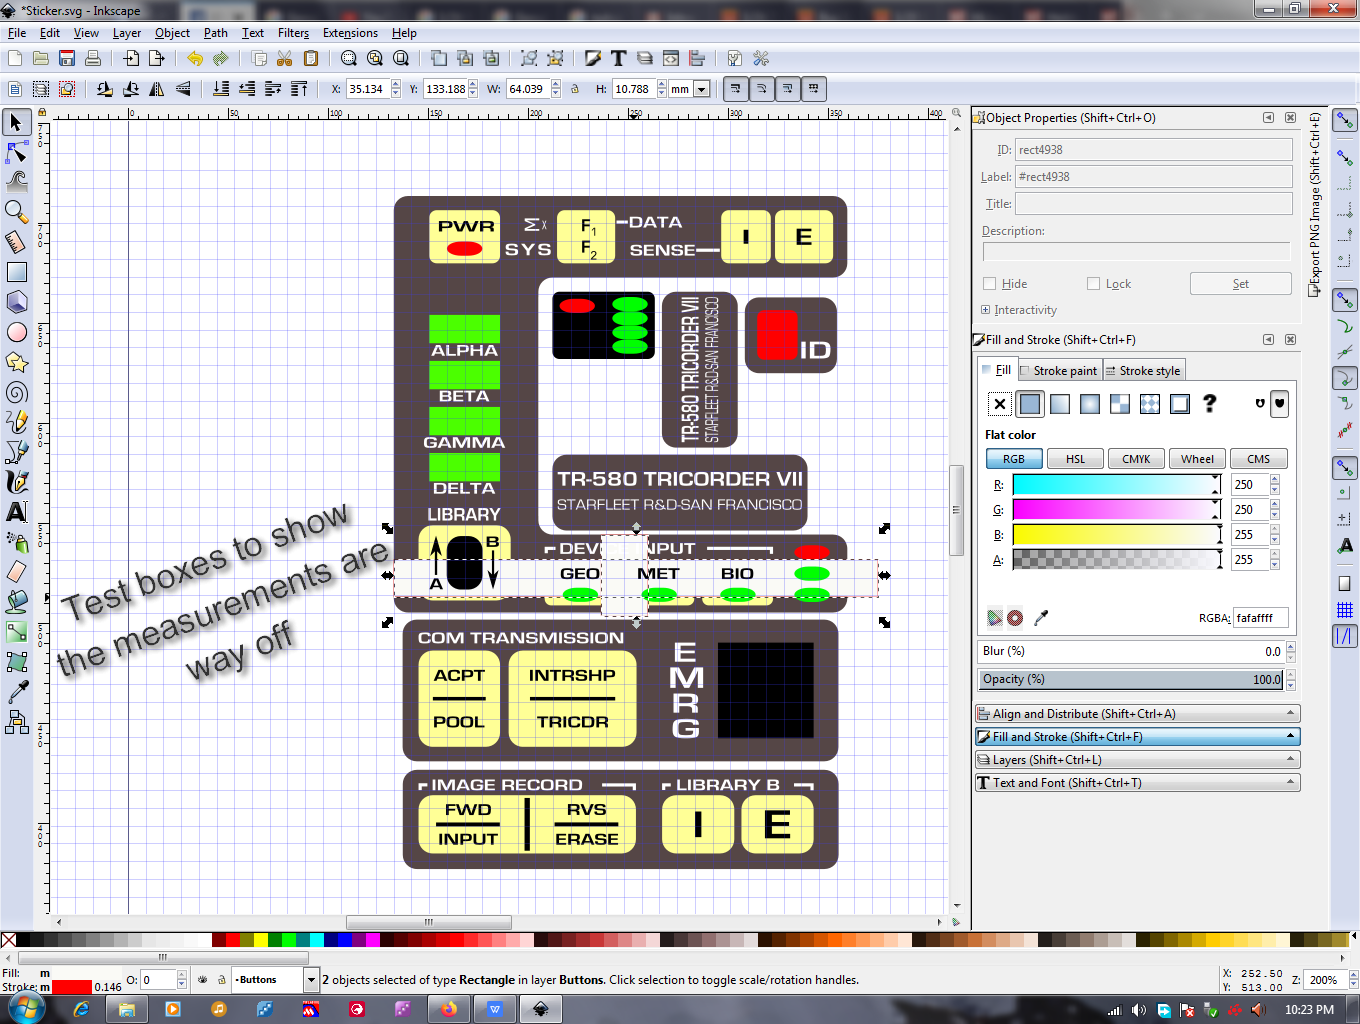Viewport: 1360px width, 1024px height.
Task: Expand the Text and Font panel
Action: click(1138, 783)
